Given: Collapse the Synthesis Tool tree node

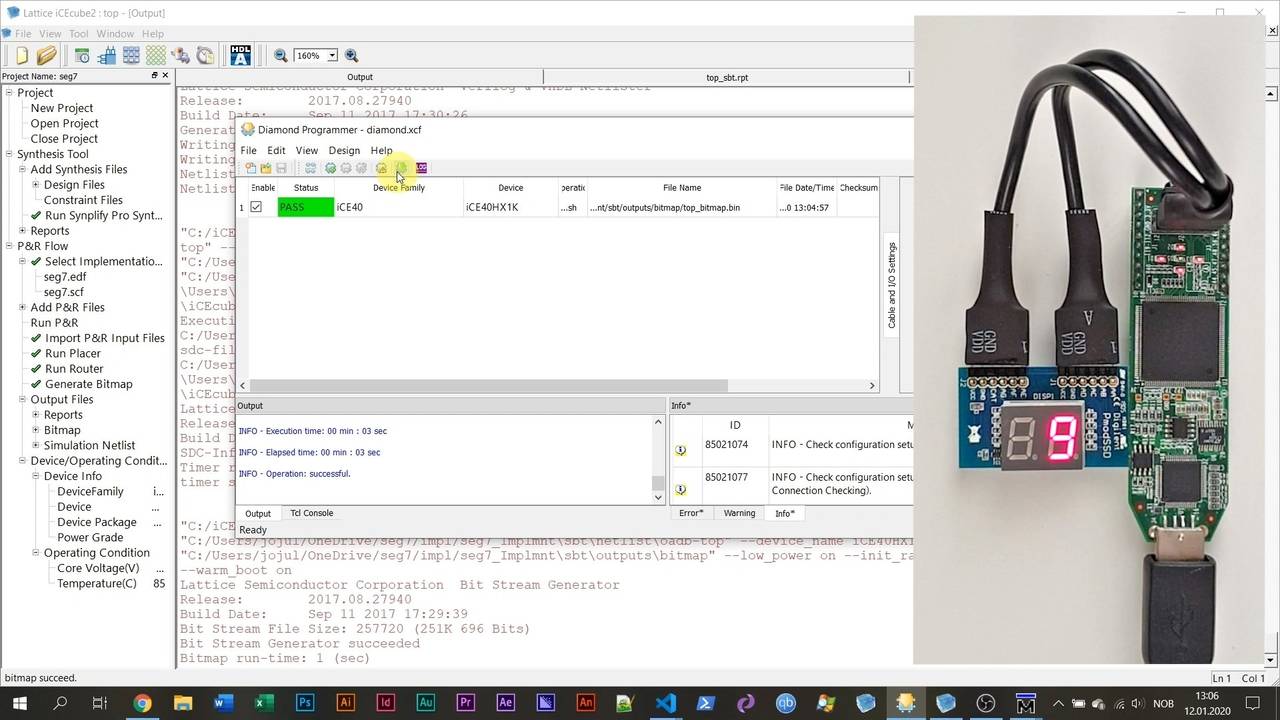Looking at the screenshot, I should (x=8, y=154).
